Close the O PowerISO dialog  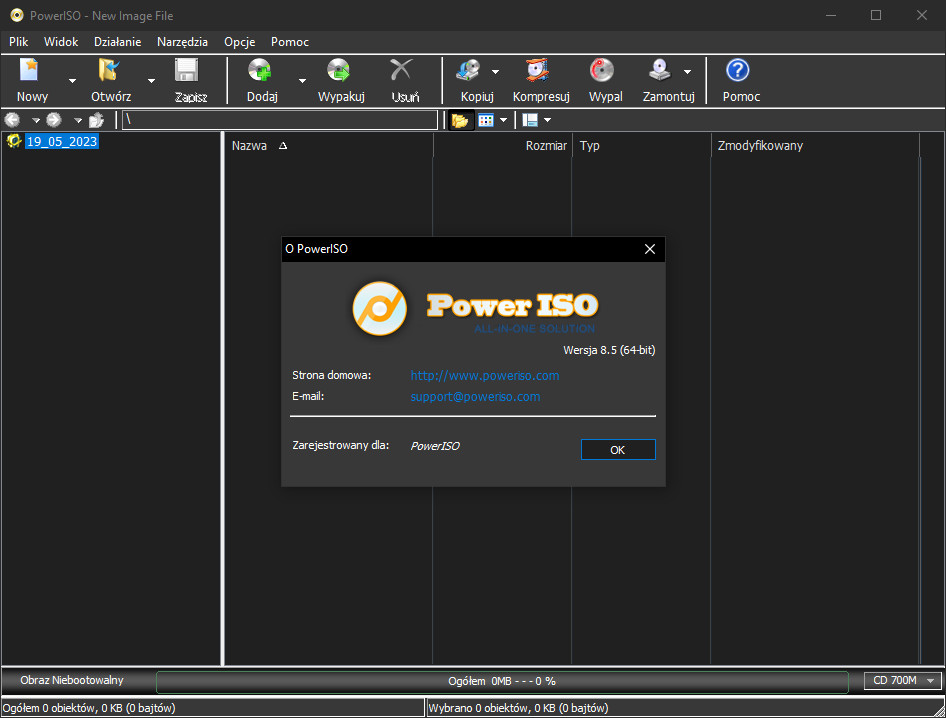click(650, 249)
